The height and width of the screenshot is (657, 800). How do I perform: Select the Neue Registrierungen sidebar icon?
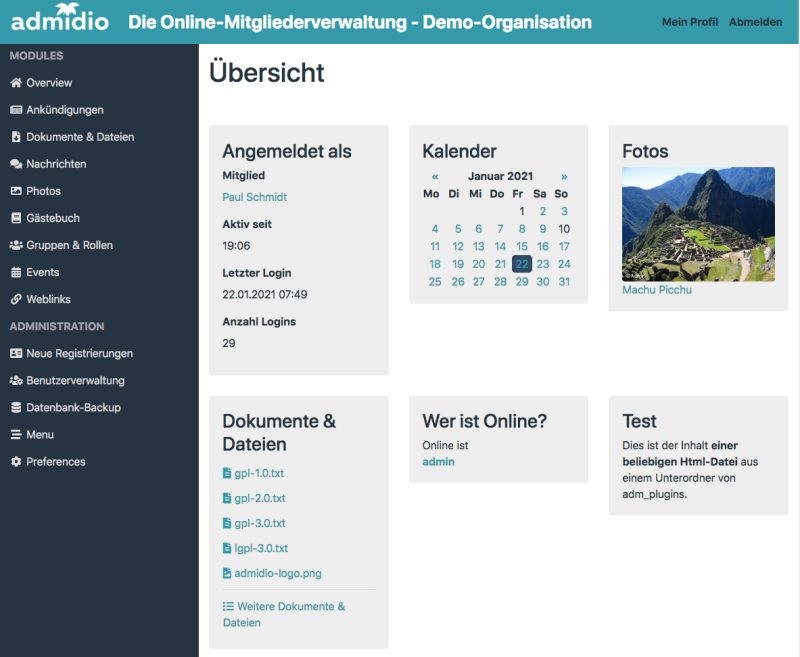(x=14, y=353)
